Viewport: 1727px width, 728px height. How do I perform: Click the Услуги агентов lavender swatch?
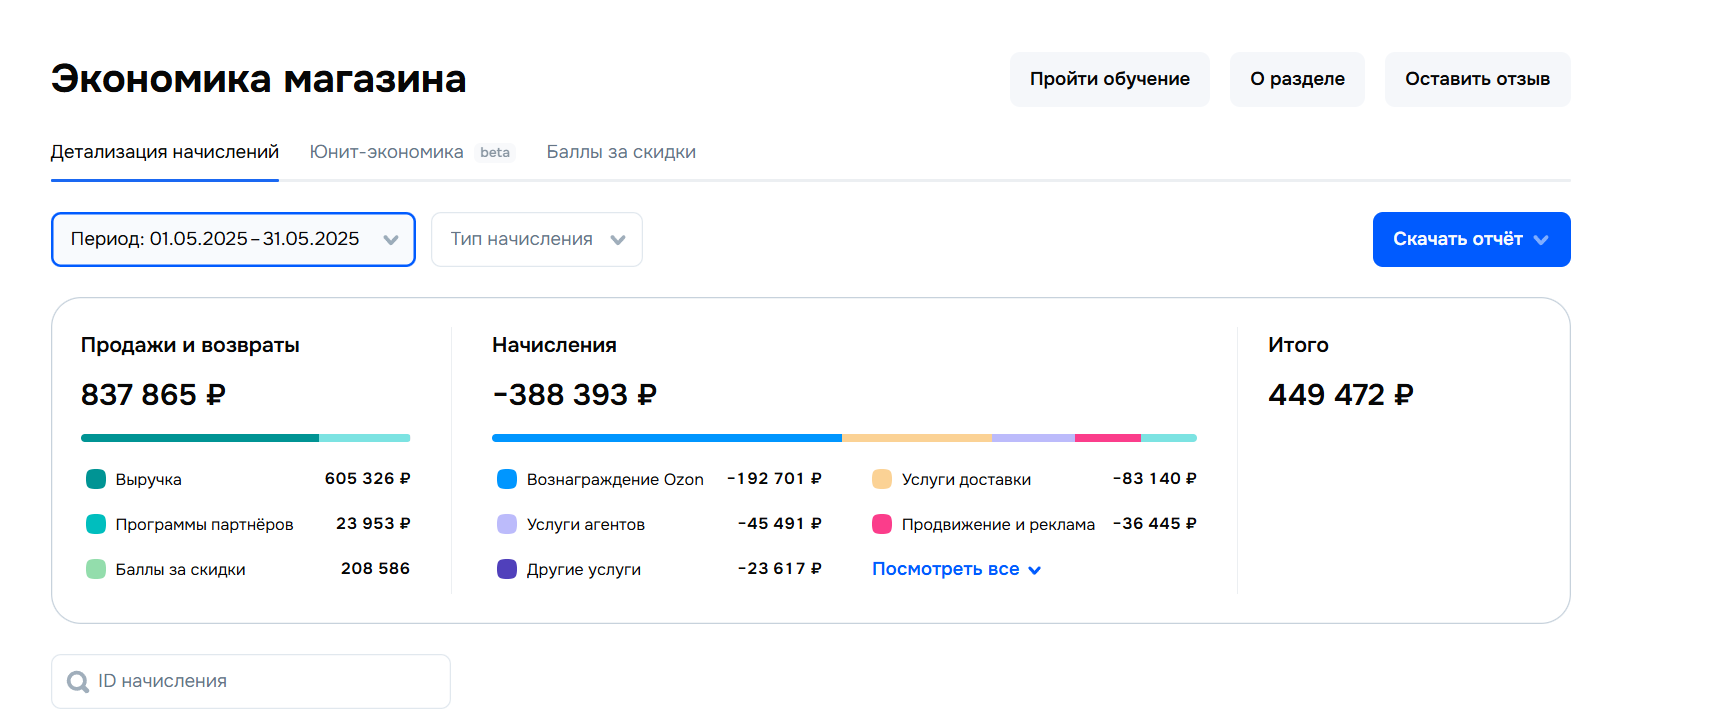point(507,524)
